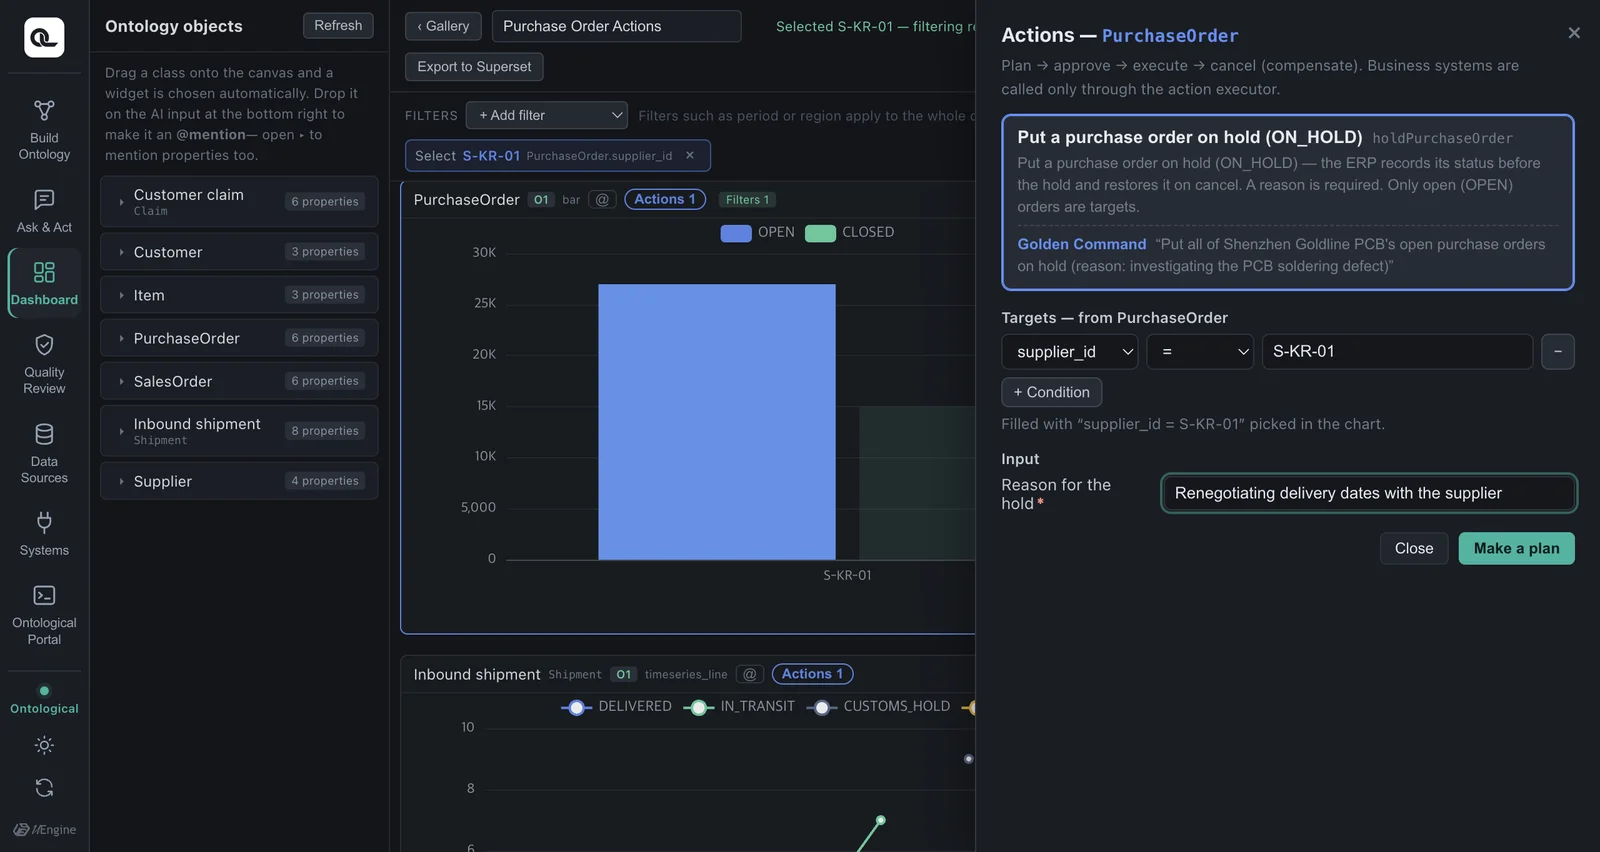Remove the supplier_id condition with minus button
This screenshot has height=852, width=1600.
click(1558, 352)
